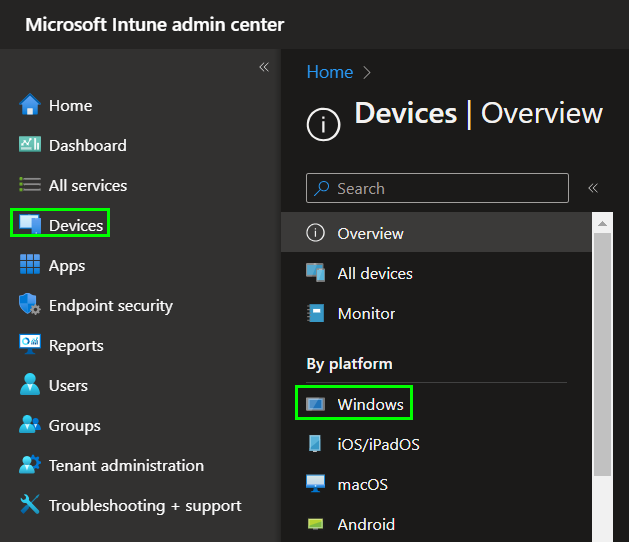This screenshot has height=542, width=629.
Task: Select Windows under By platform
Action: click(x=370, y=404)
